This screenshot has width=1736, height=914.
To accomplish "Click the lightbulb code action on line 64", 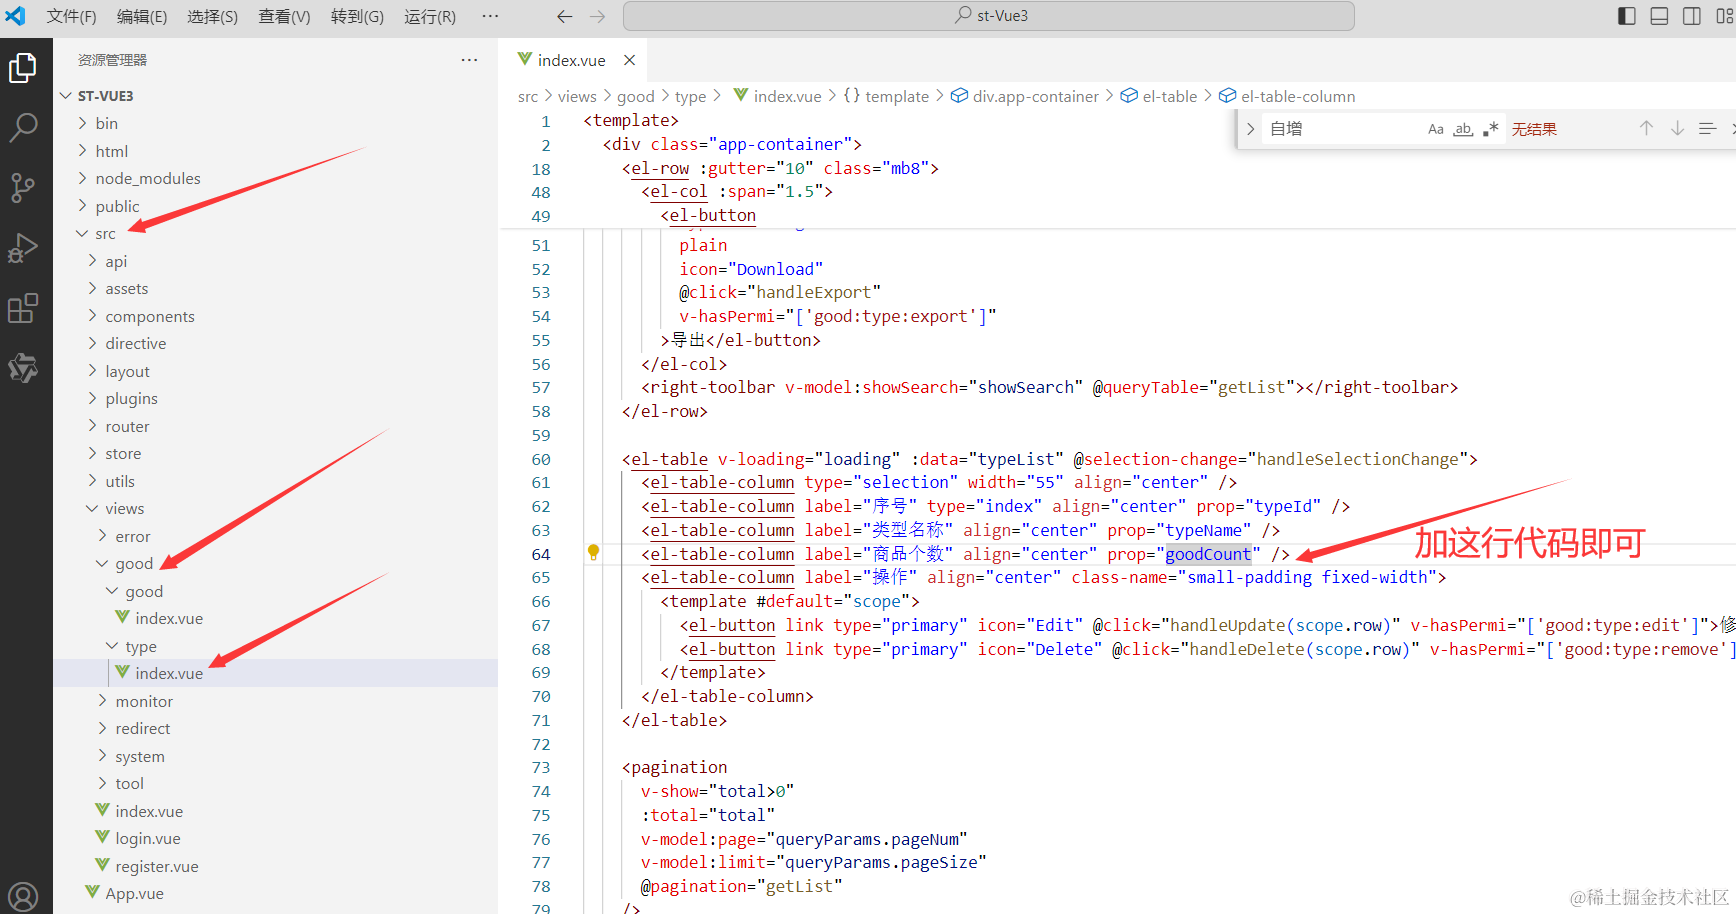I will point(593,552).
